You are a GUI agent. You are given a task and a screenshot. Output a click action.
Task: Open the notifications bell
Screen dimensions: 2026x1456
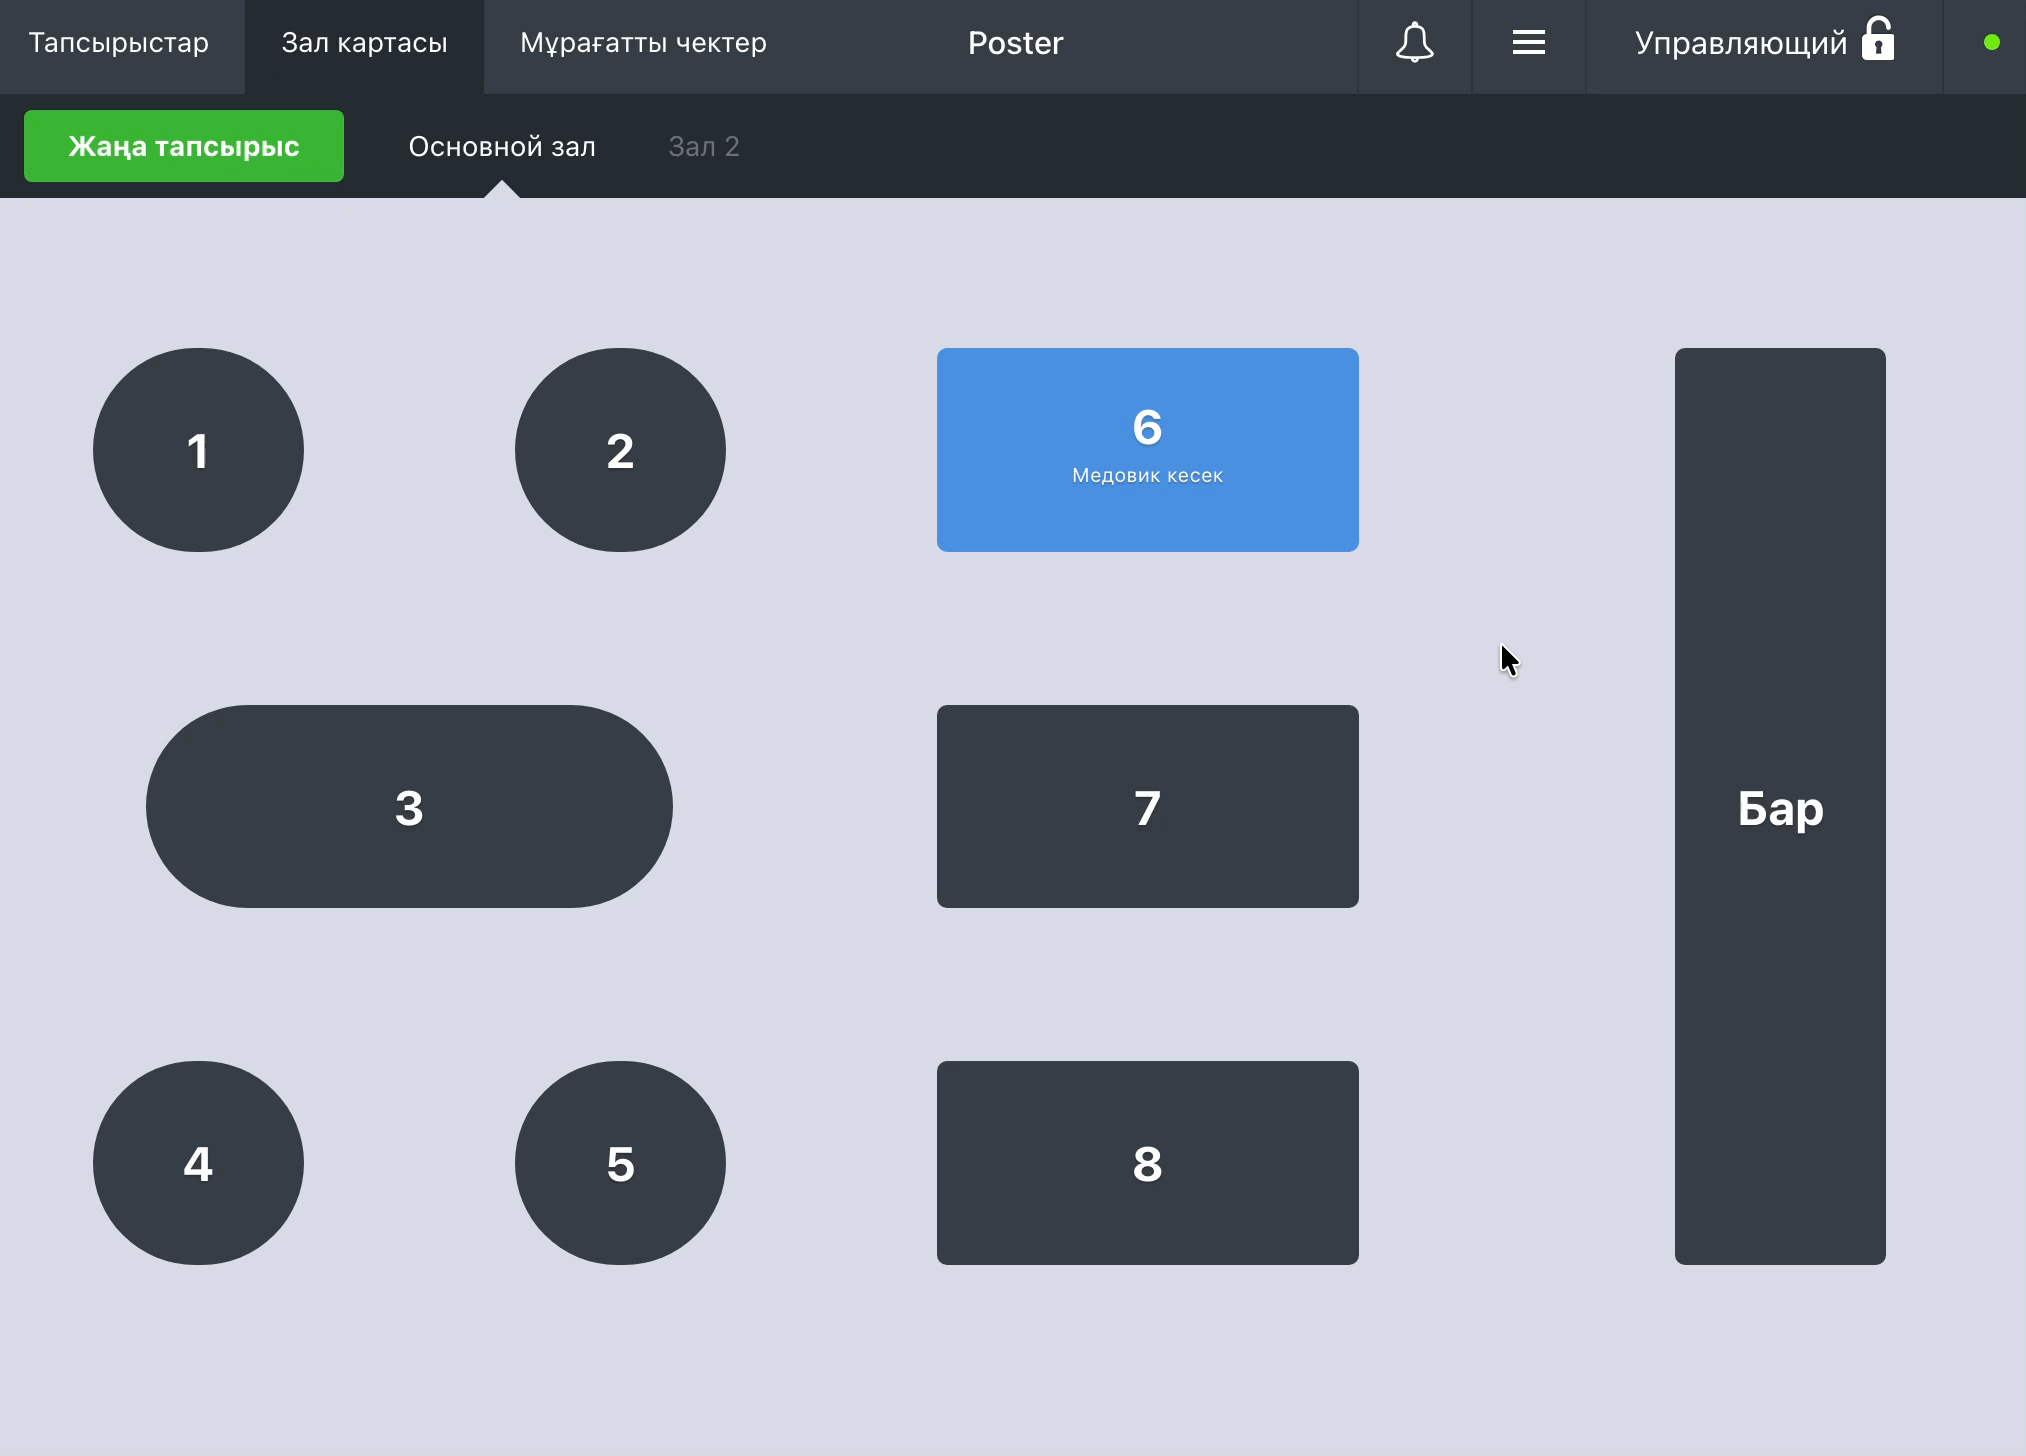(1414, 43)
